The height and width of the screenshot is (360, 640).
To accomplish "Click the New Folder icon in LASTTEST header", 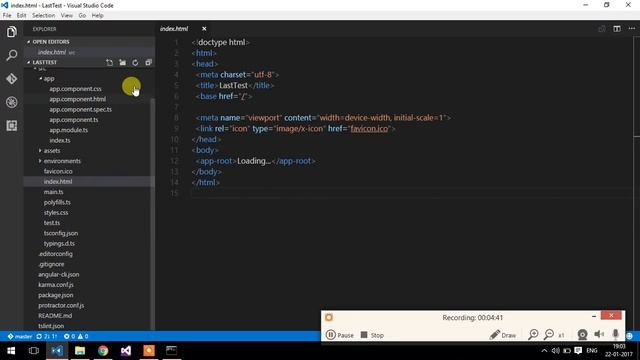I will point(122,62).
